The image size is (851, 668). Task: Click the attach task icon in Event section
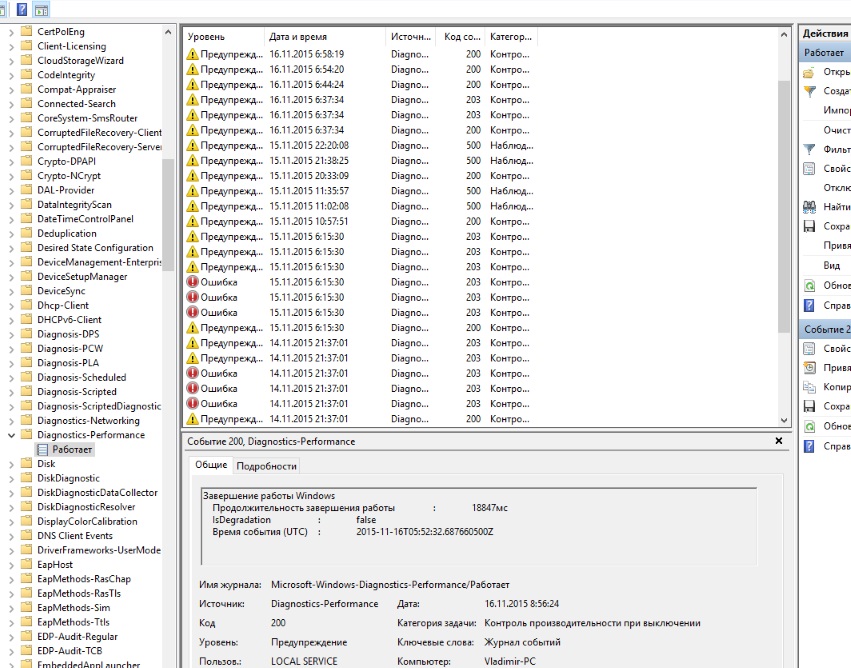coord(809,368)
